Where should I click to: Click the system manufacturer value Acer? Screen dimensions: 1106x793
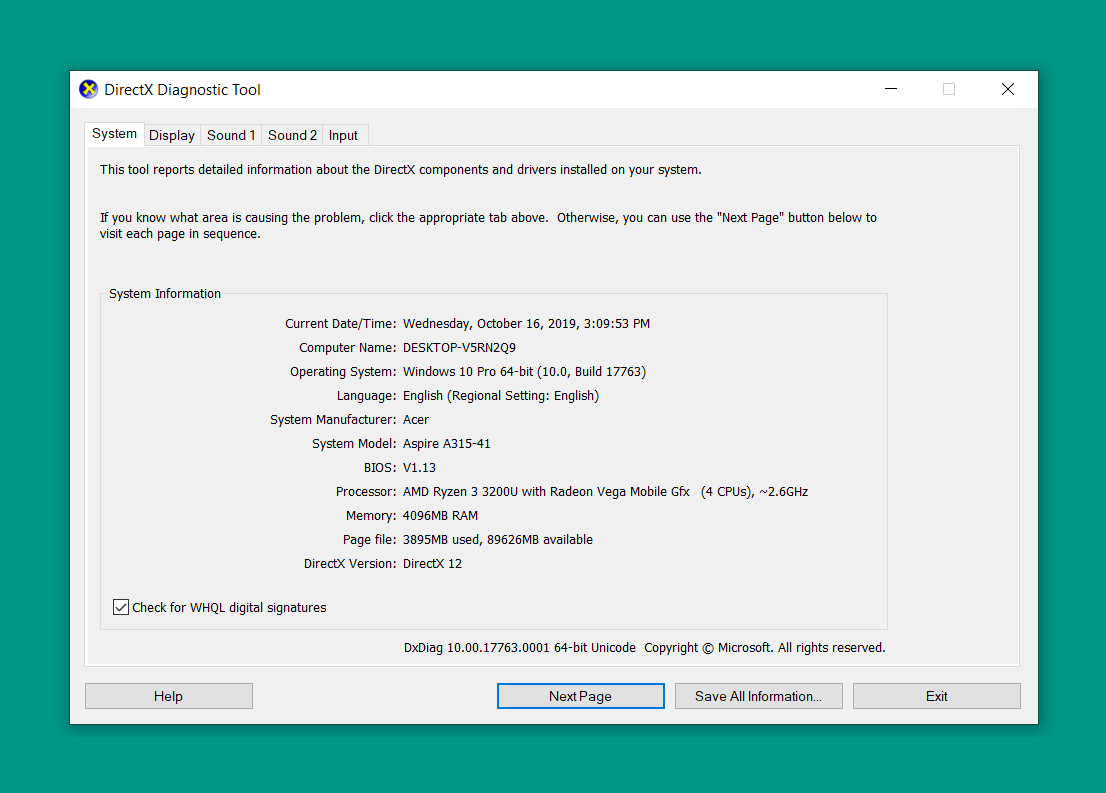[x=415, y=420]
